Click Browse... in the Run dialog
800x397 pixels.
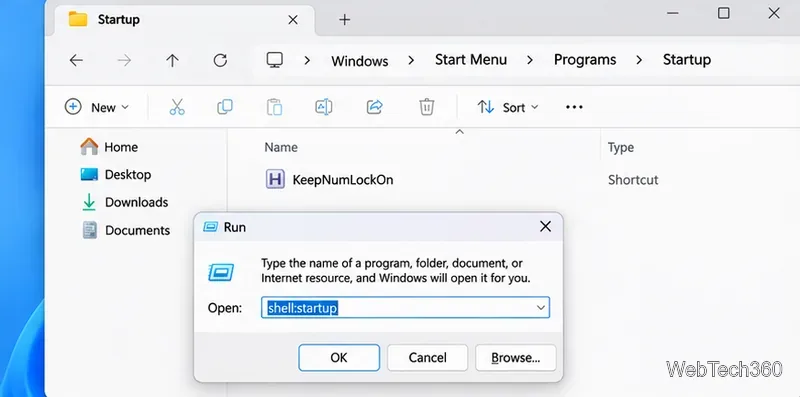(x=516, y=358)
